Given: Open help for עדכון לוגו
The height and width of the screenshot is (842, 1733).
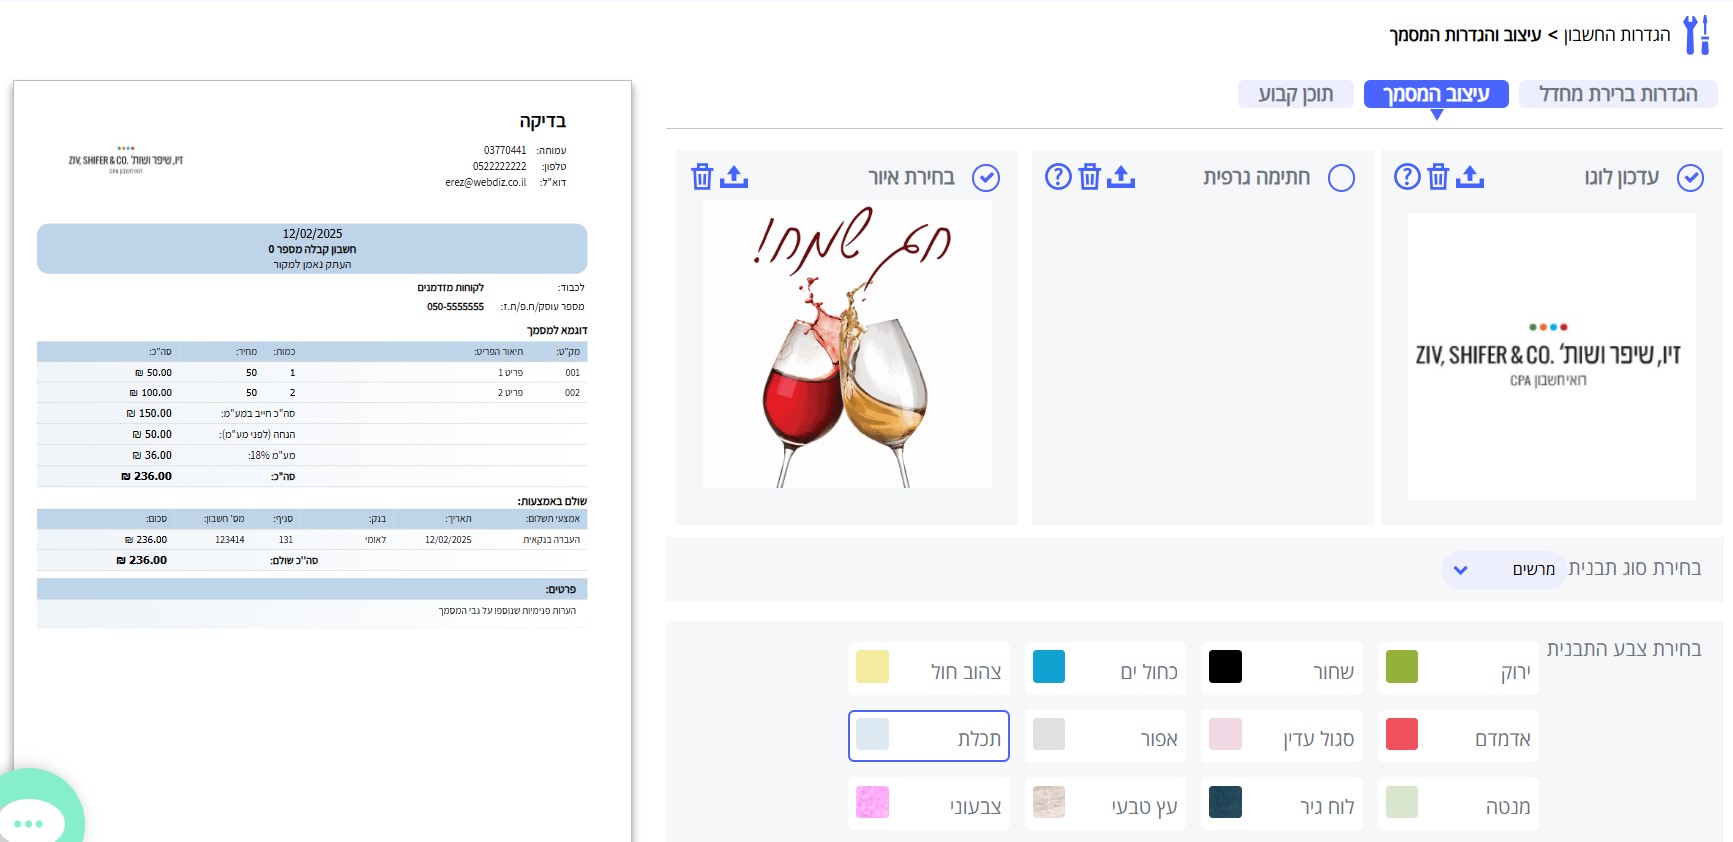Looking at the screenshot, I should click(1407, 177).
